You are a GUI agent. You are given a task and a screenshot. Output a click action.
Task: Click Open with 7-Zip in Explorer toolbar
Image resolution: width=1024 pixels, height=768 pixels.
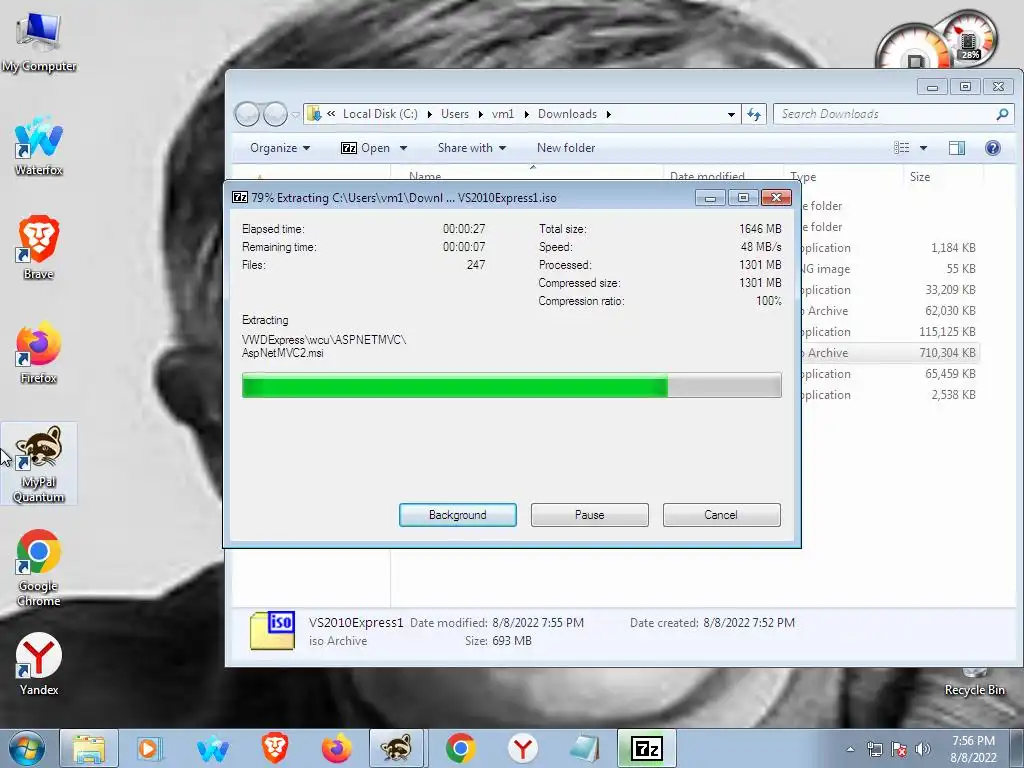366,148
